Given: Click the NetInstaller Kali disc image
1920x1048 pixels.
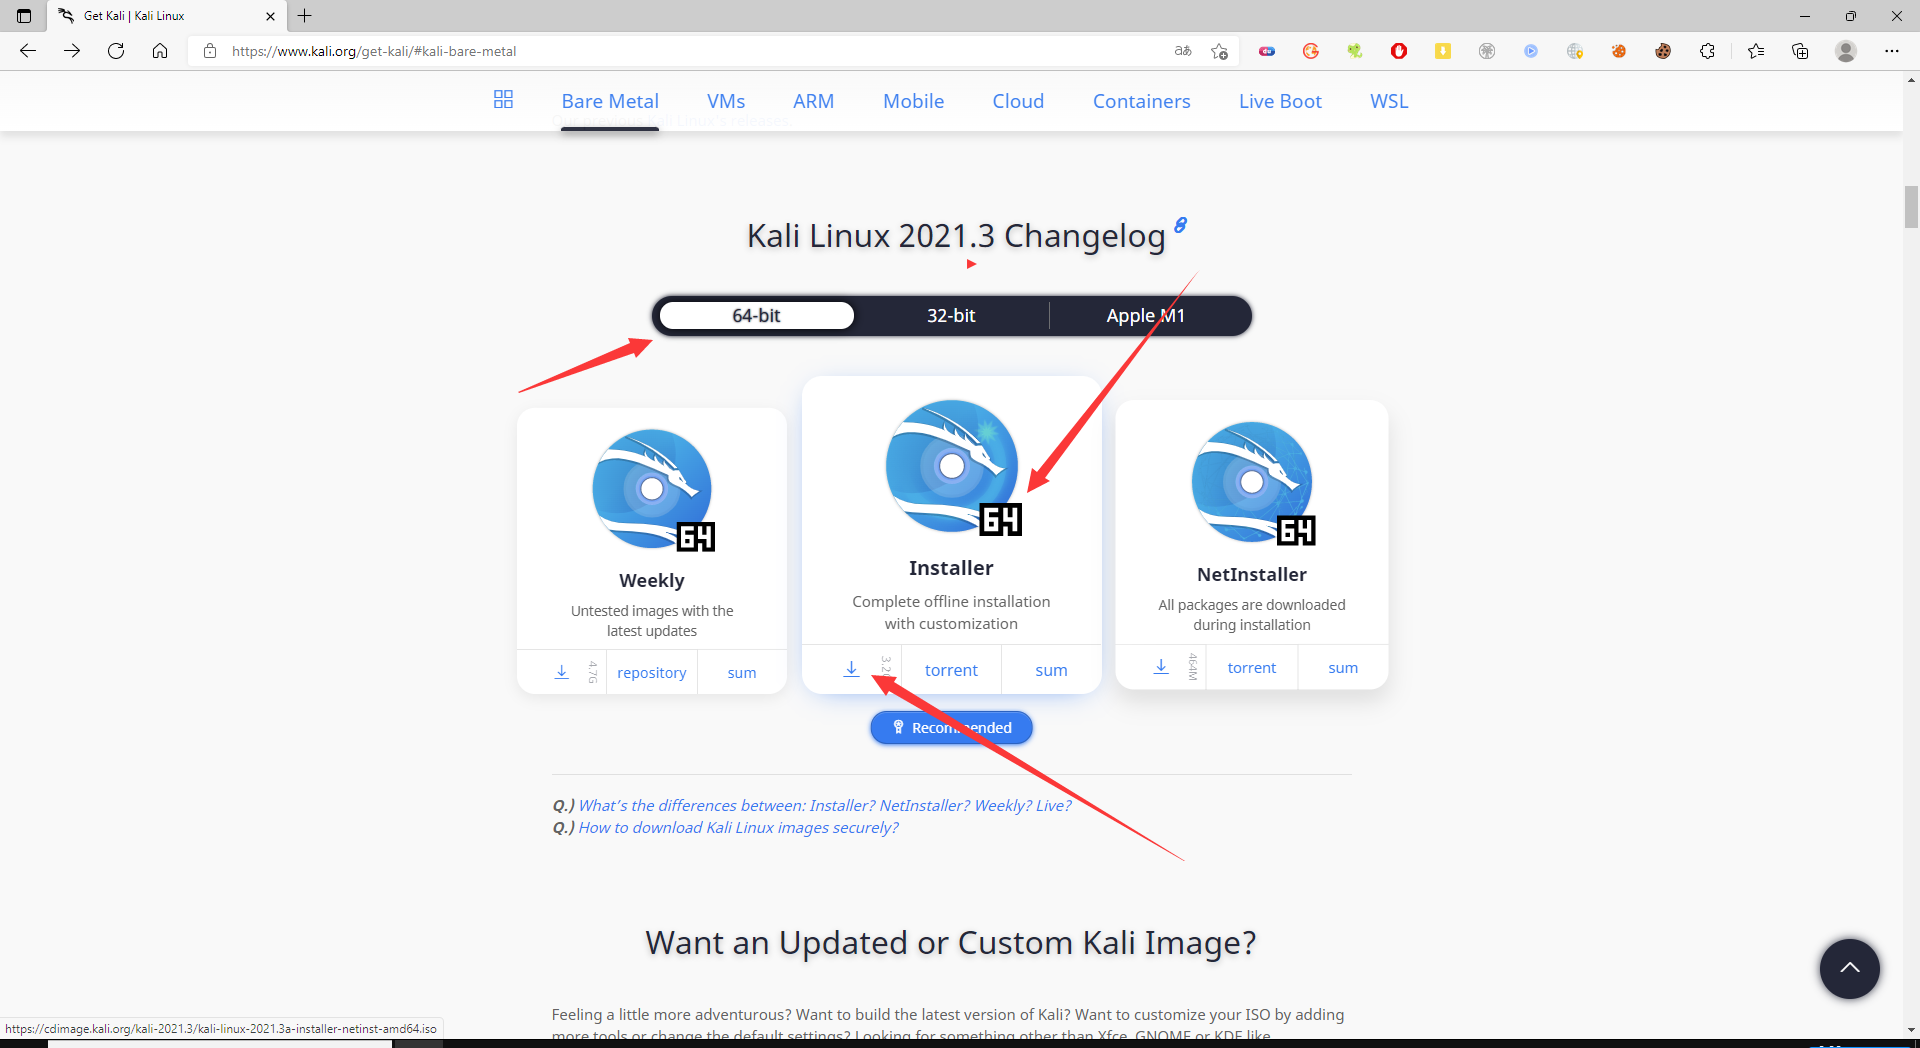Looking at the screenshot, I should 1253,483.
